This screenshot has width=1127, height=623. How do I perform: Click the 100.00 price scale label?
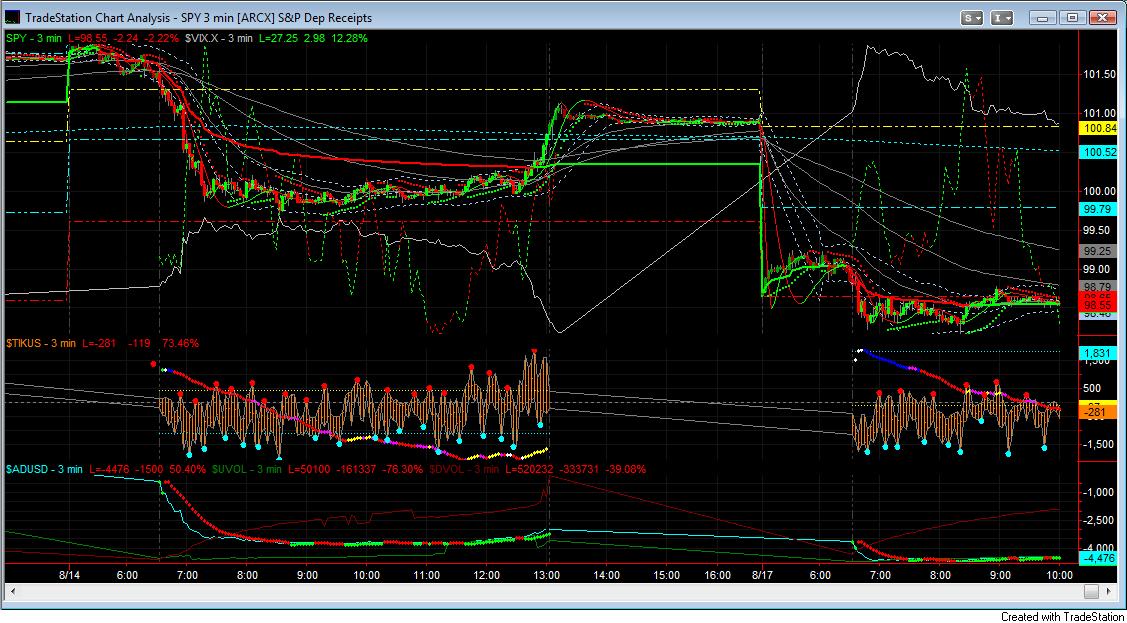[1098, 191]
